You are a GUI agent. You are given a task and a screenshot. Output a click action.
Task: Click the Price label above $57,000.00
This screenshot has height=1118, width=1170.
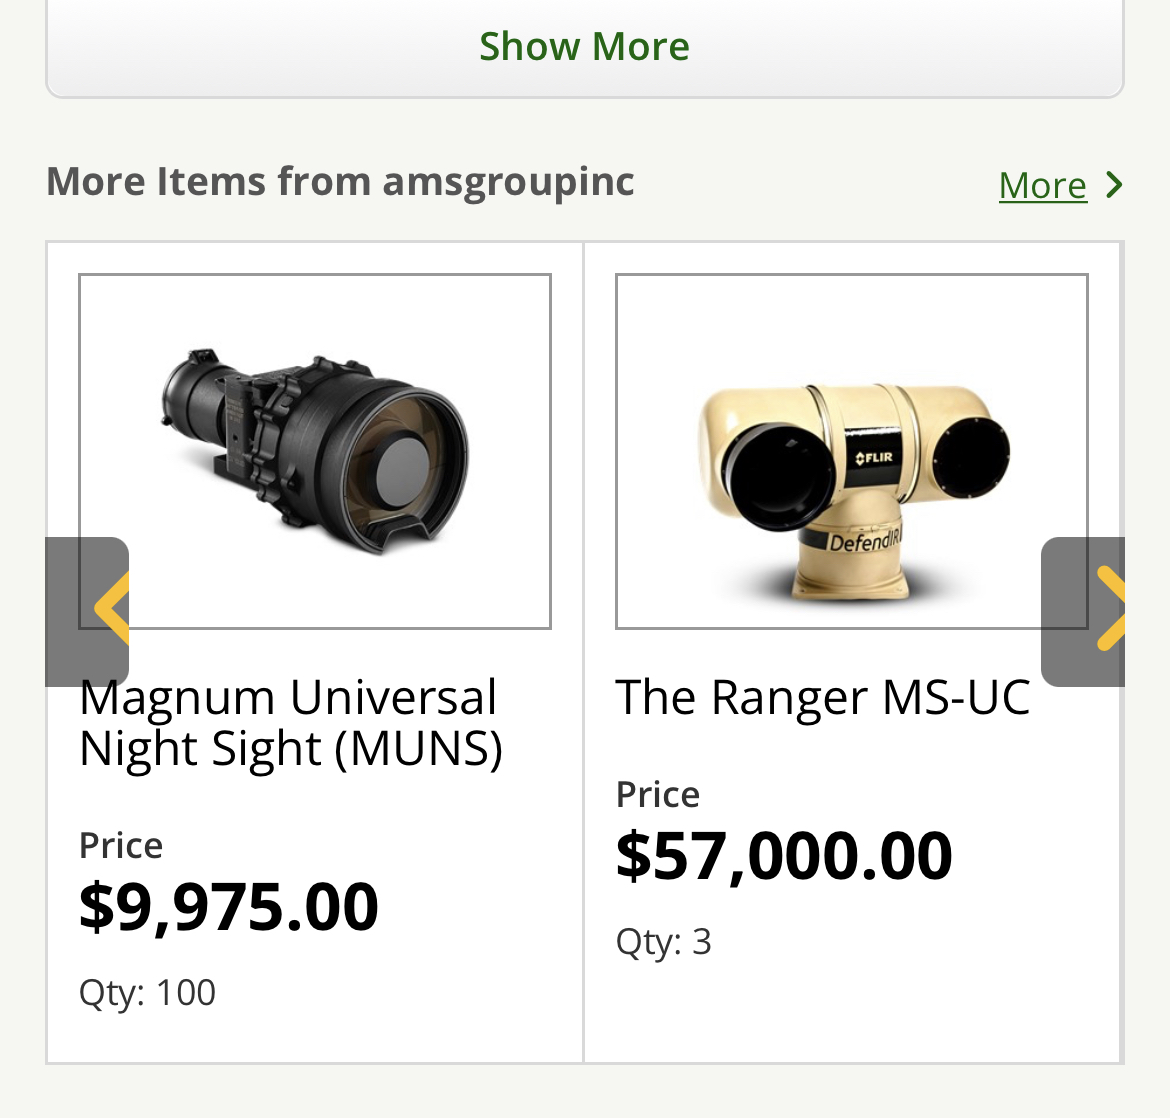[658, 795]
